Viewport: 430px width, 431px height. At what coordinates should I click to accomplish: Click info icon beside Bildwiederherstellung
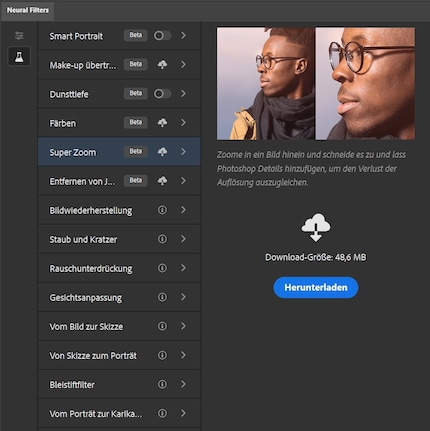pyautogui.click(x=162, y=210)
